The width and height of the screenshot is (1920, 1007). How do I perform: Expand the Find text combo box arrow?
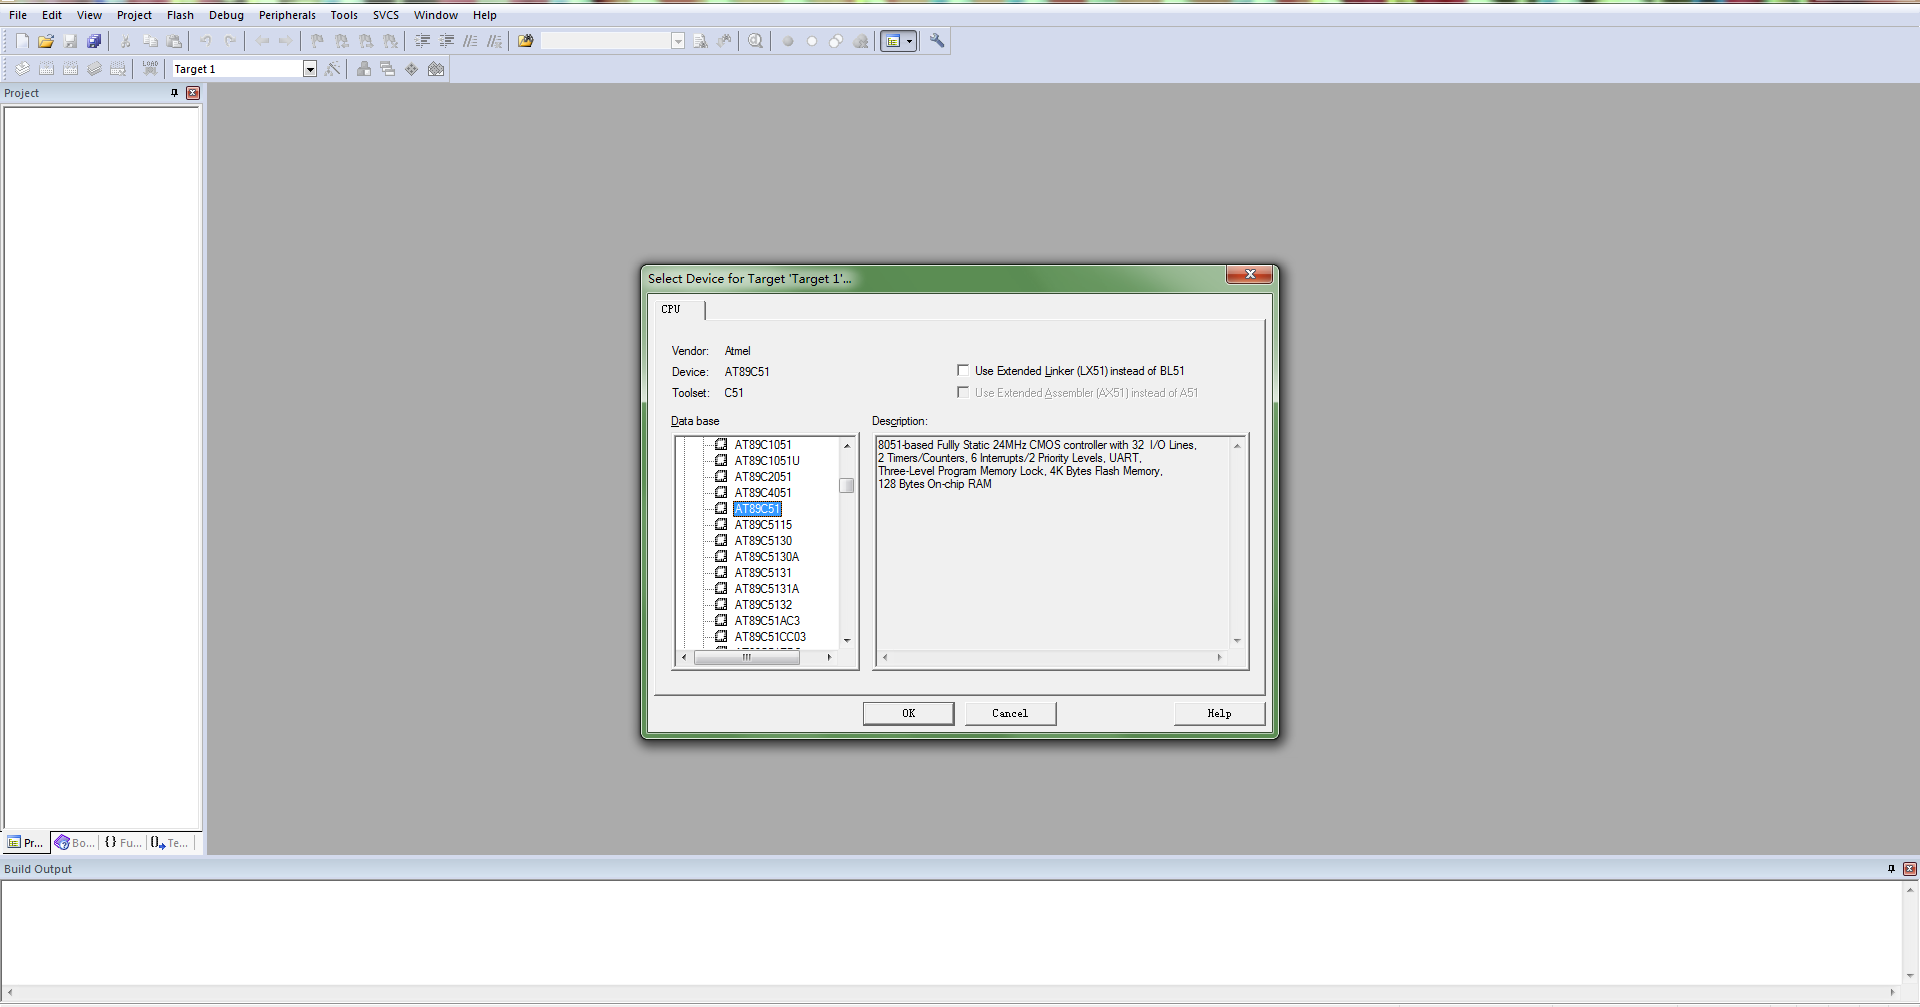coord(678,41)
